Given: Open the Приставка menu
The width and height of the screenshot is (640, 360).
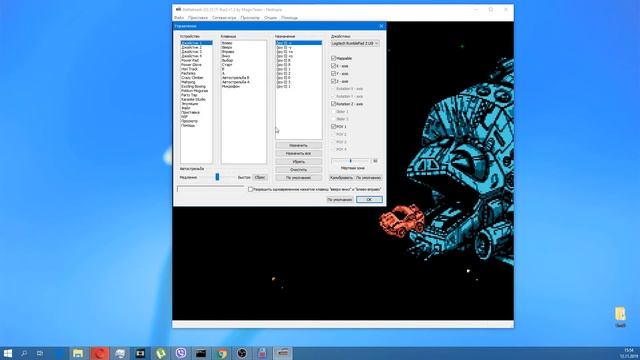Looking at the screenshot, I should pos(198,18).
